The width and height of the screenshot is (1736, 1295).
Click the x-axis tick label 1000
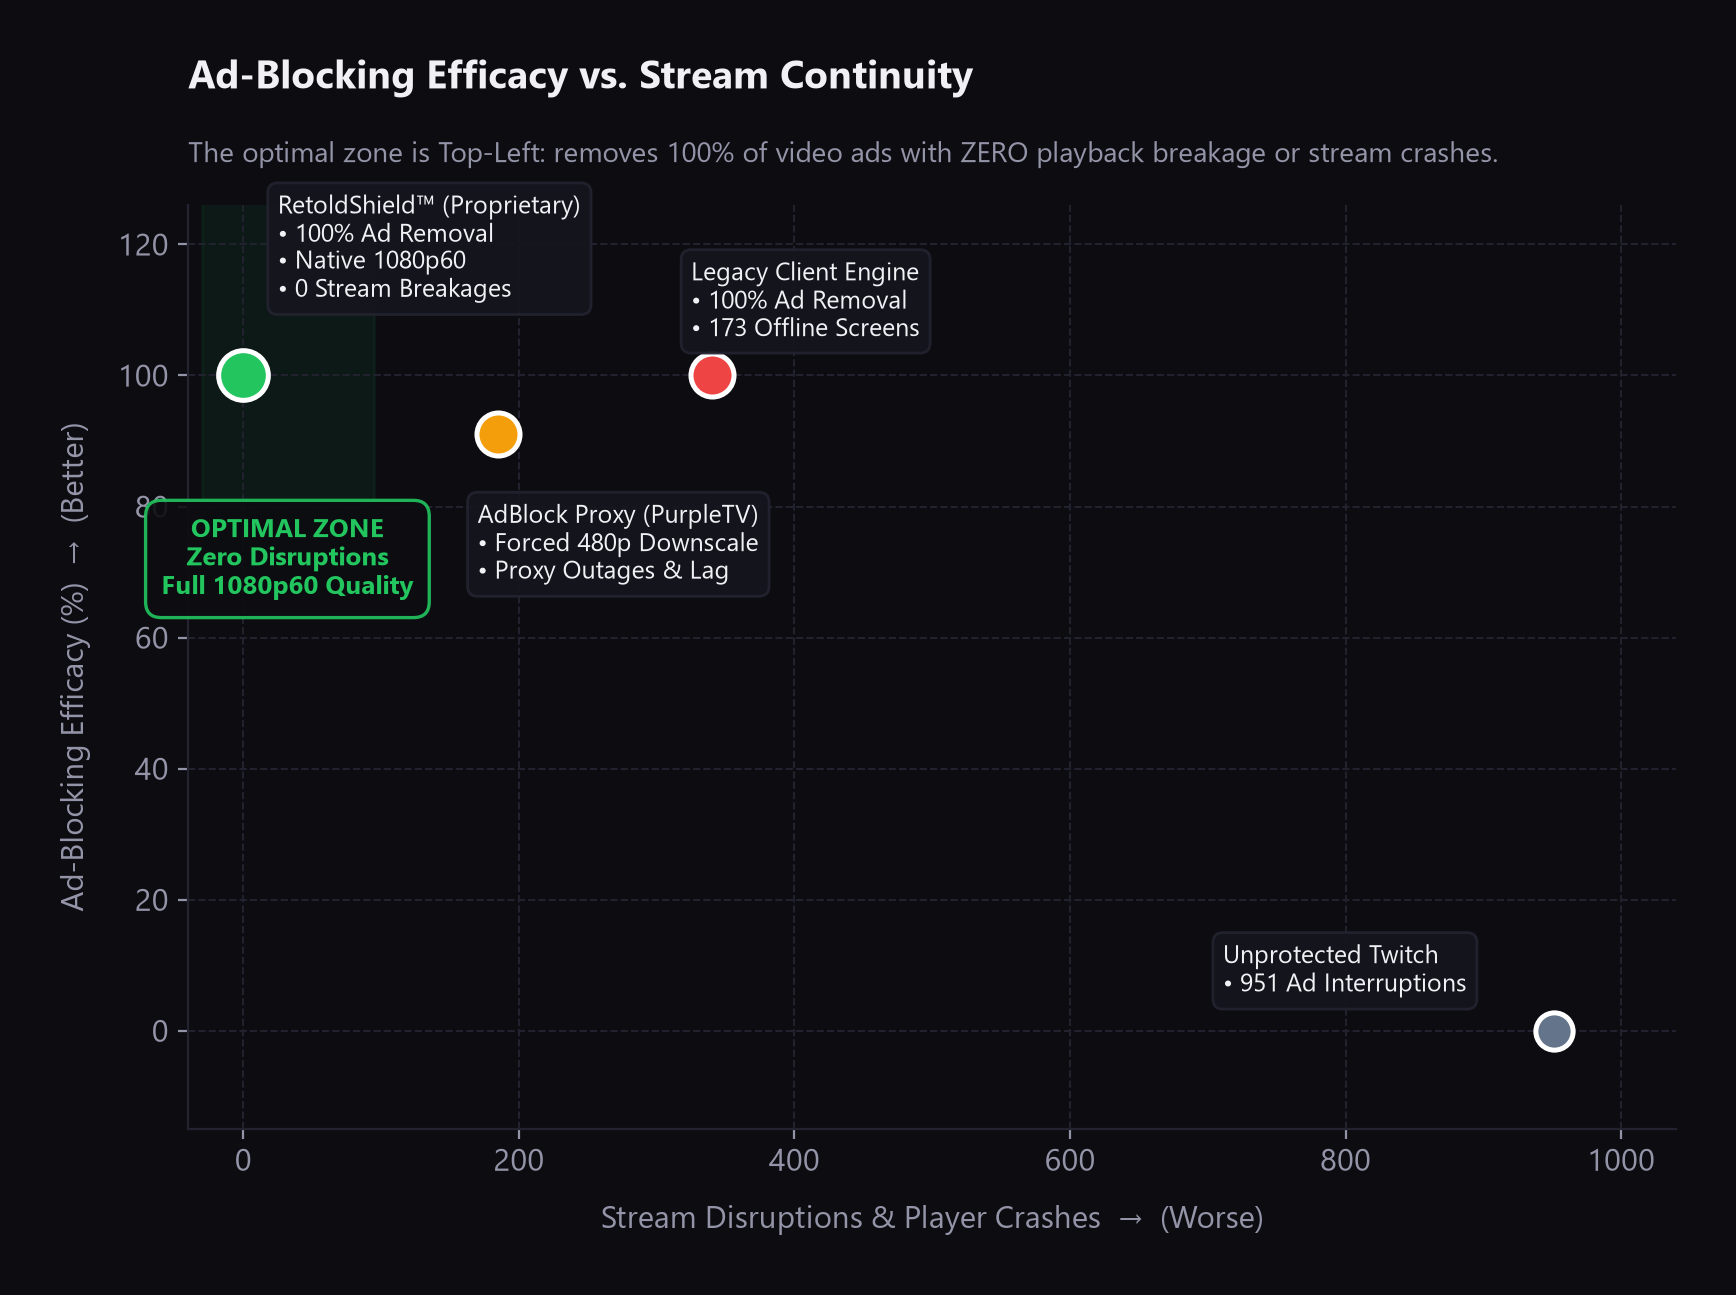[x=1621, y=1160]
